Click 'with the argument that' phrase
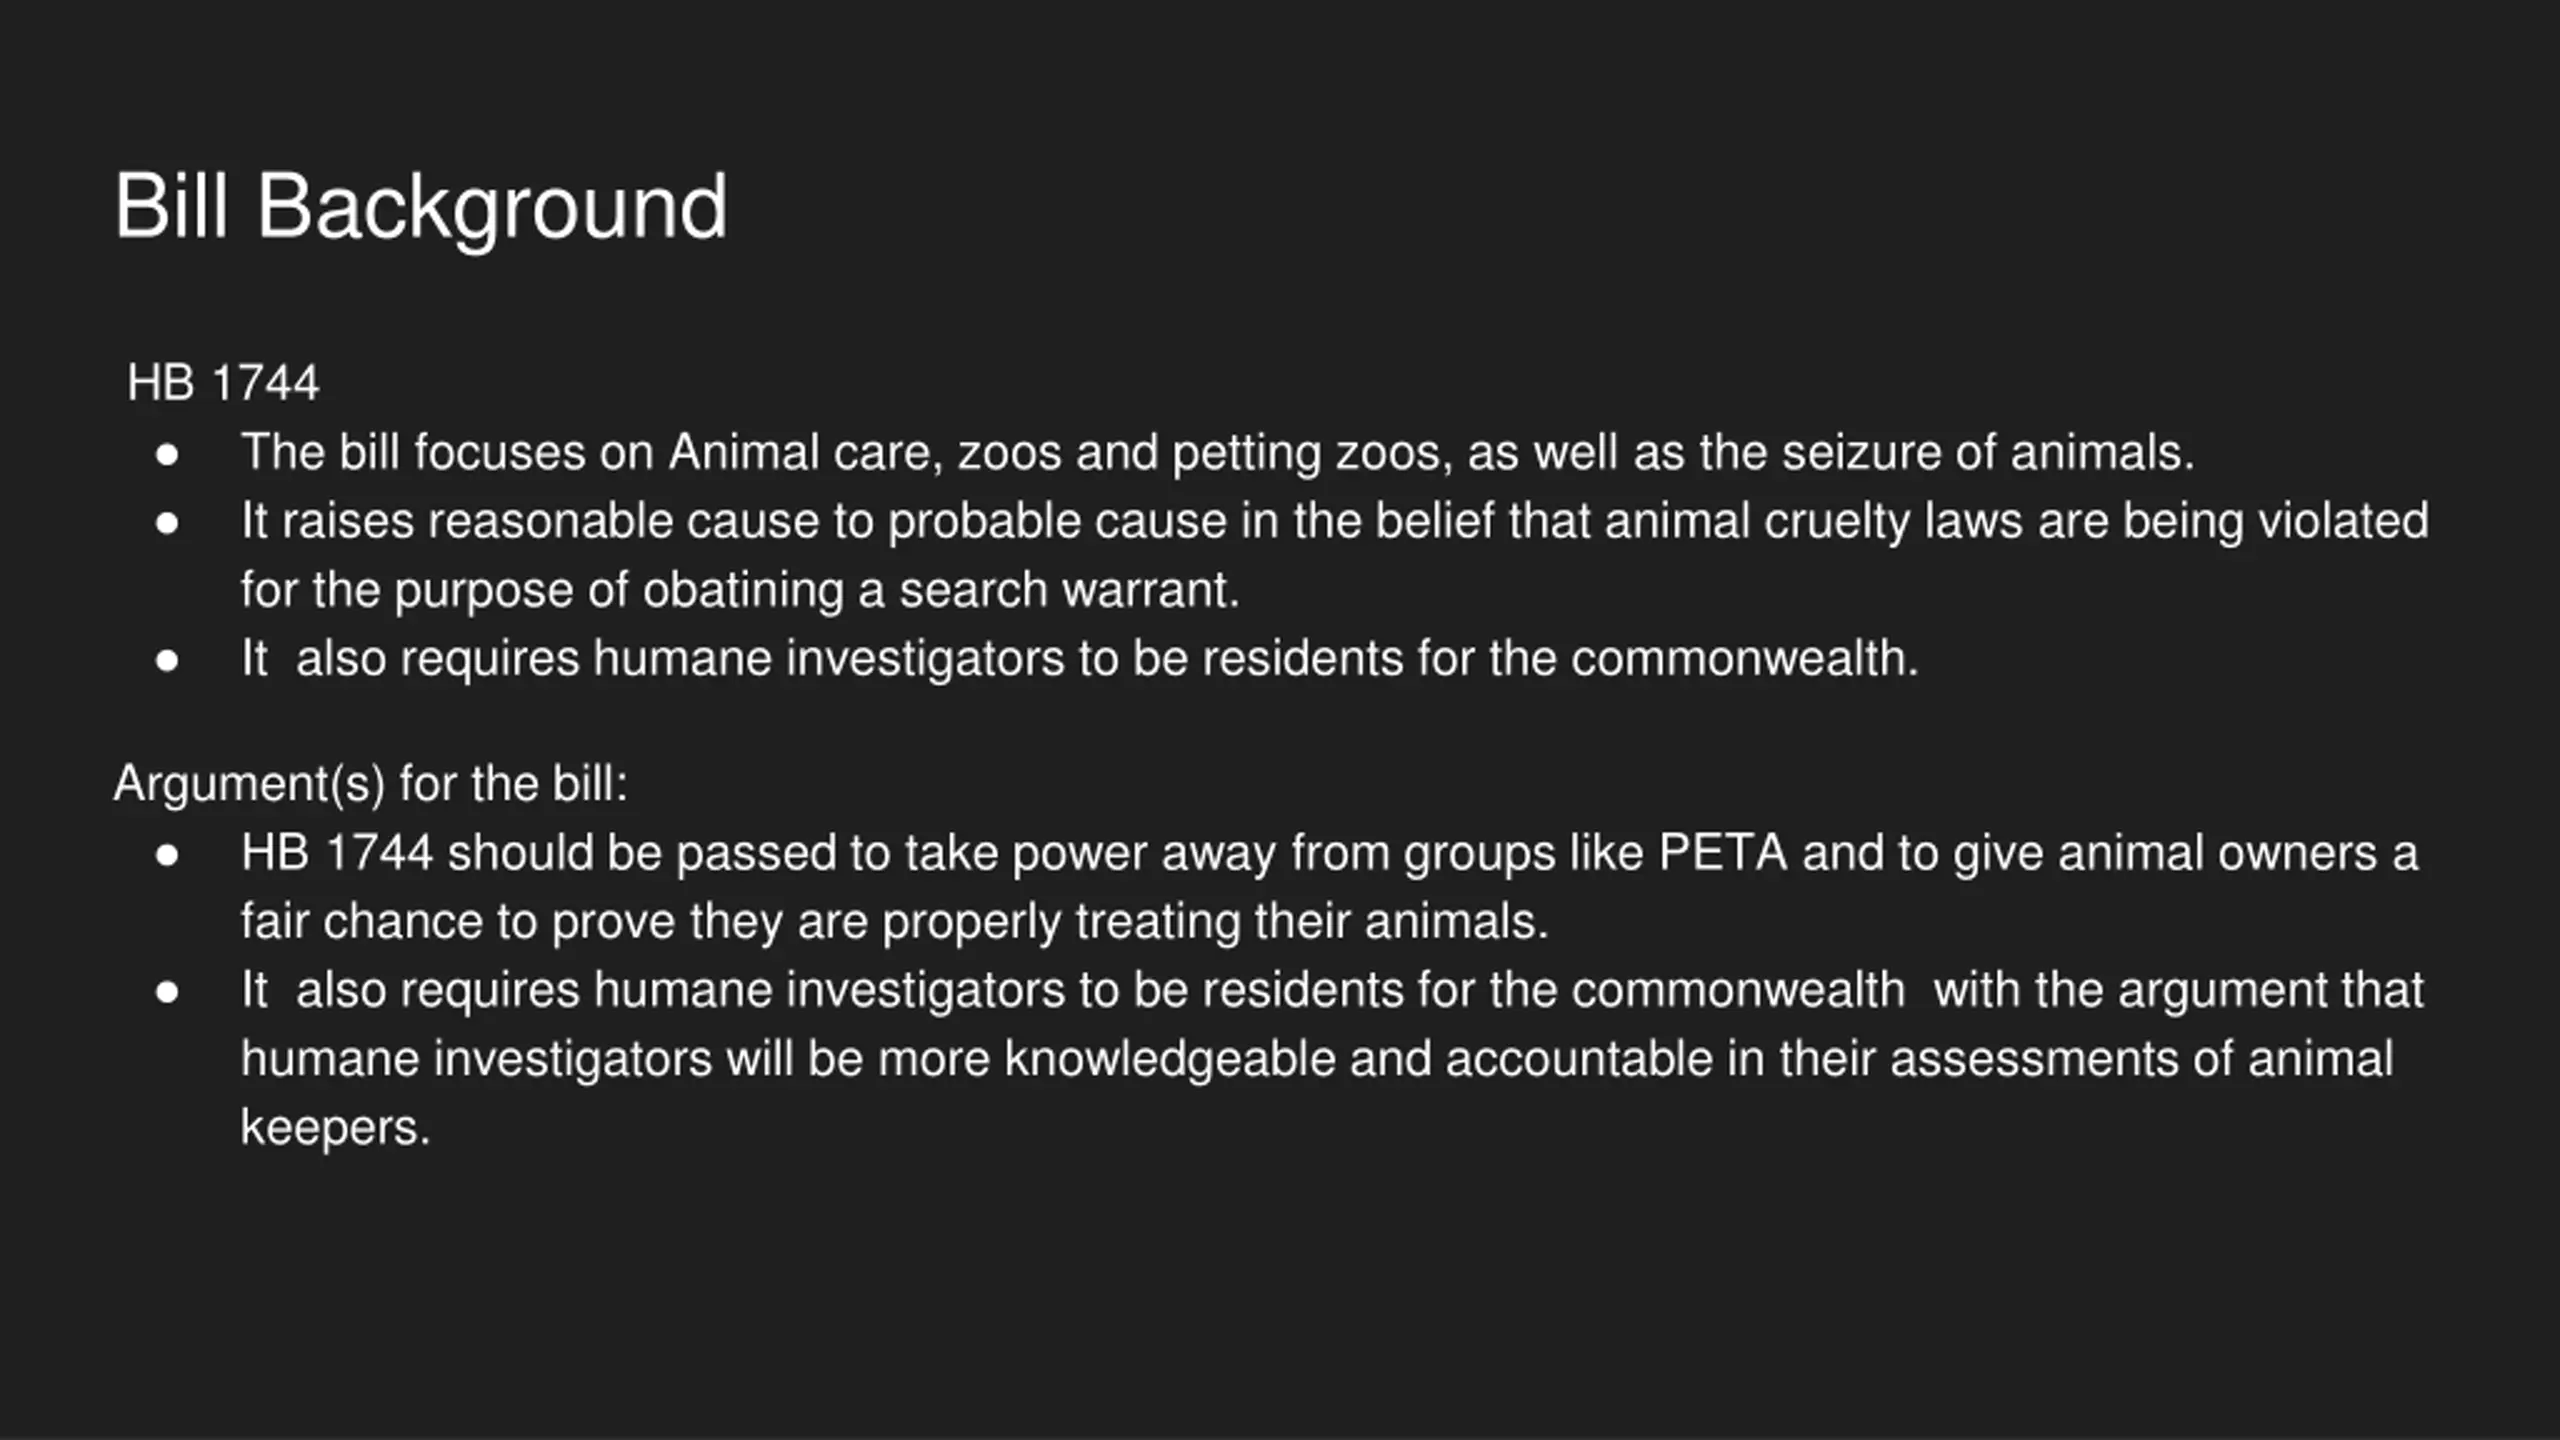Viewport: 2560px width, 1440px height. (x=2179, y=990)
